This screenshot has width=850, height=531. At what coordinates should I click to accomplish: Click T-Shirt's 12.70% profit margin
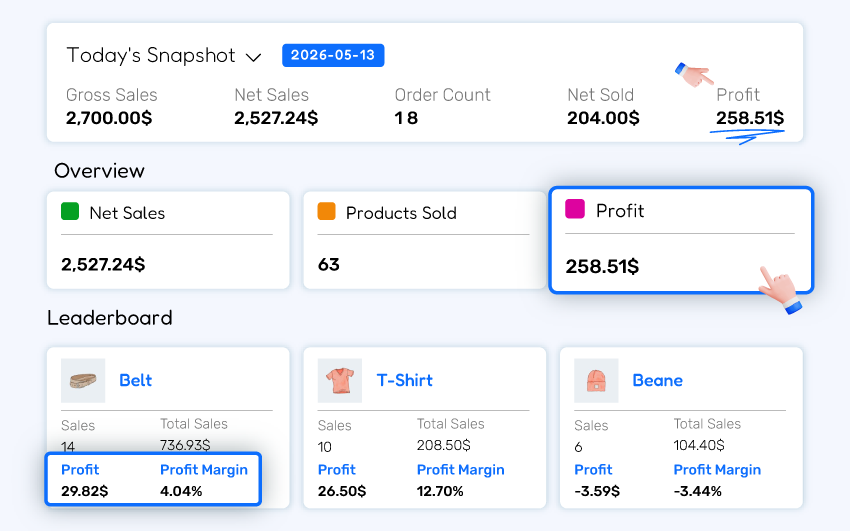coord(440,491)
